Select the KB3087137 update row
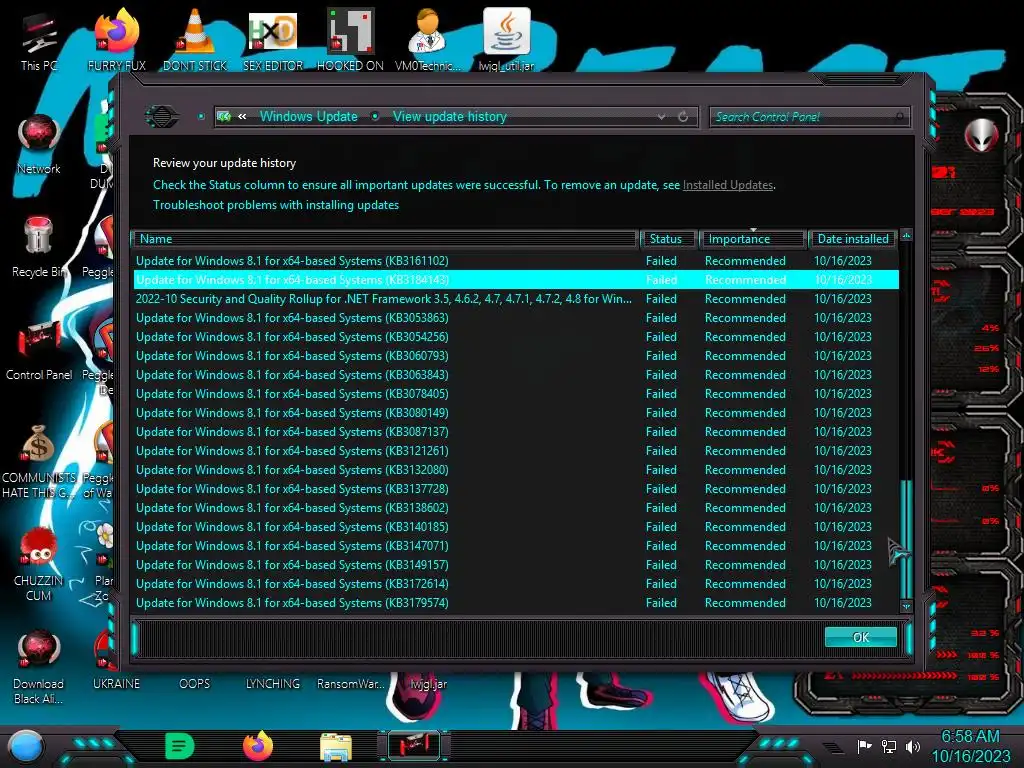 pos(516,432)
